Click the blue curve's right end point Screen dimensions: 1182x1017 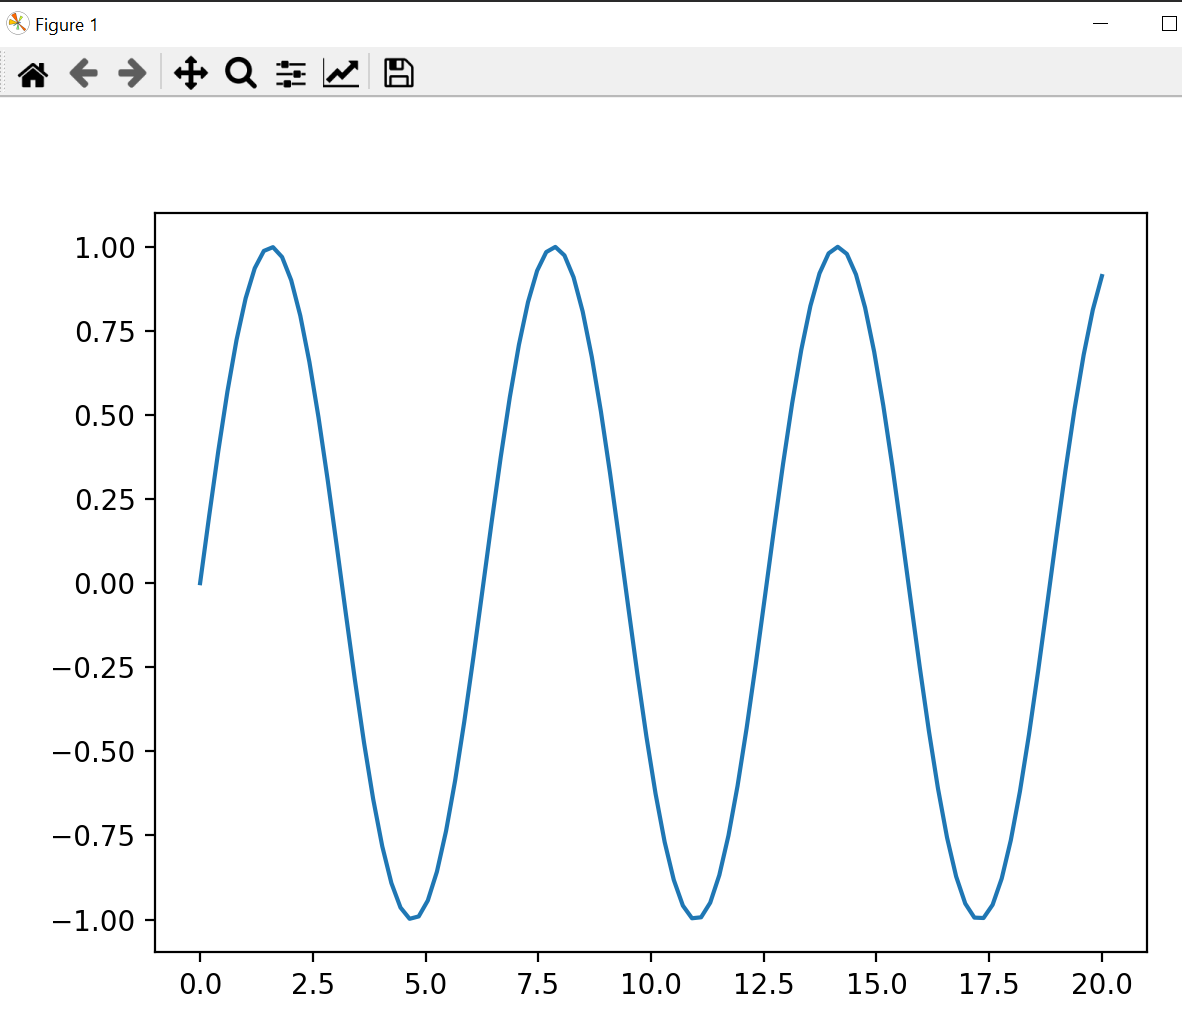point(1101,276)
